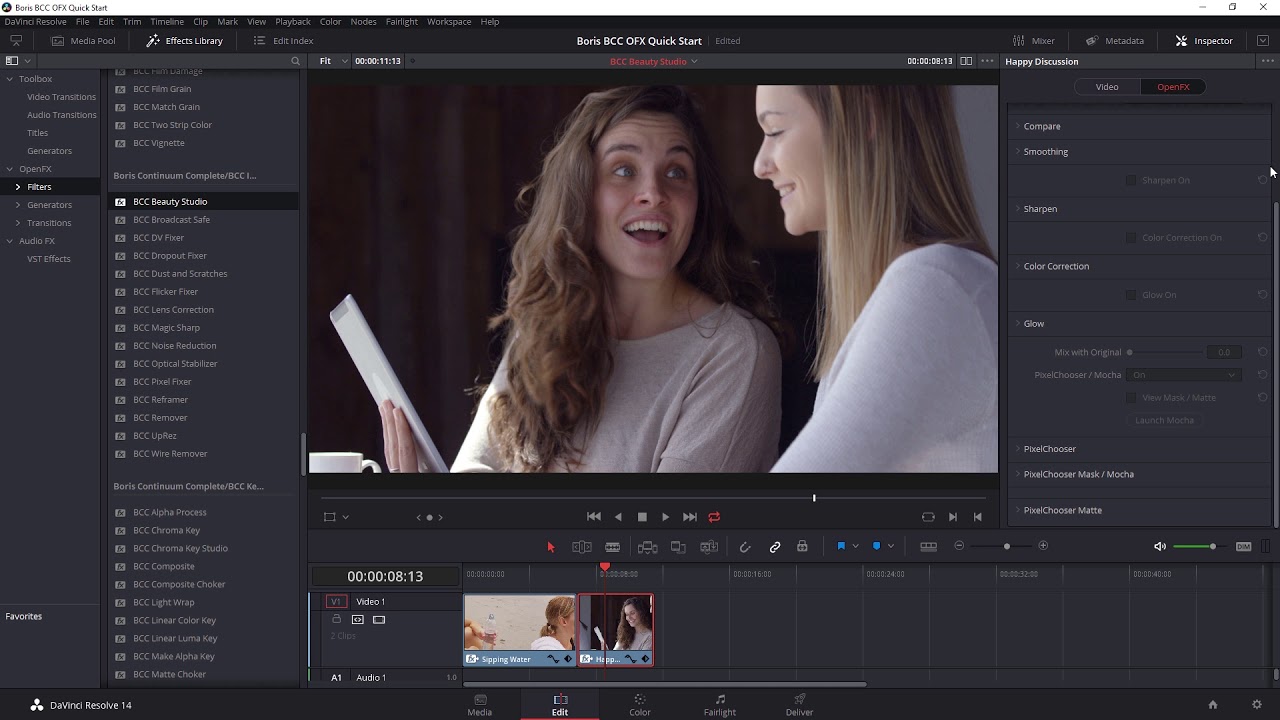This screenshot has width=1280, height=720.
Task: Switch to the Video inspector tab
Action: point(1107,87)
